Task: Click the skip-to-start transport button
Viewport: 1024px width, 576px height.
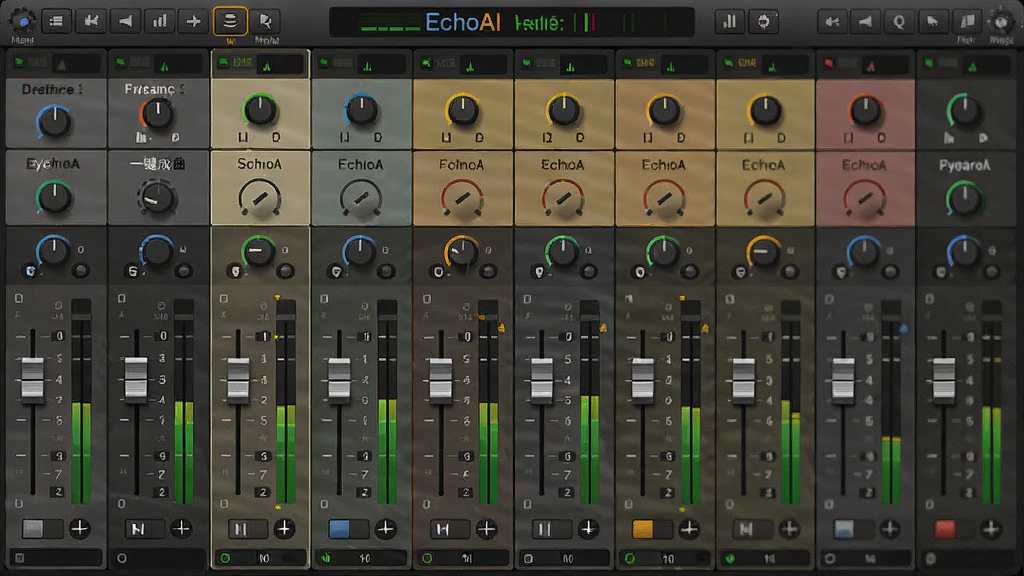Action: [x=91, y=22]
